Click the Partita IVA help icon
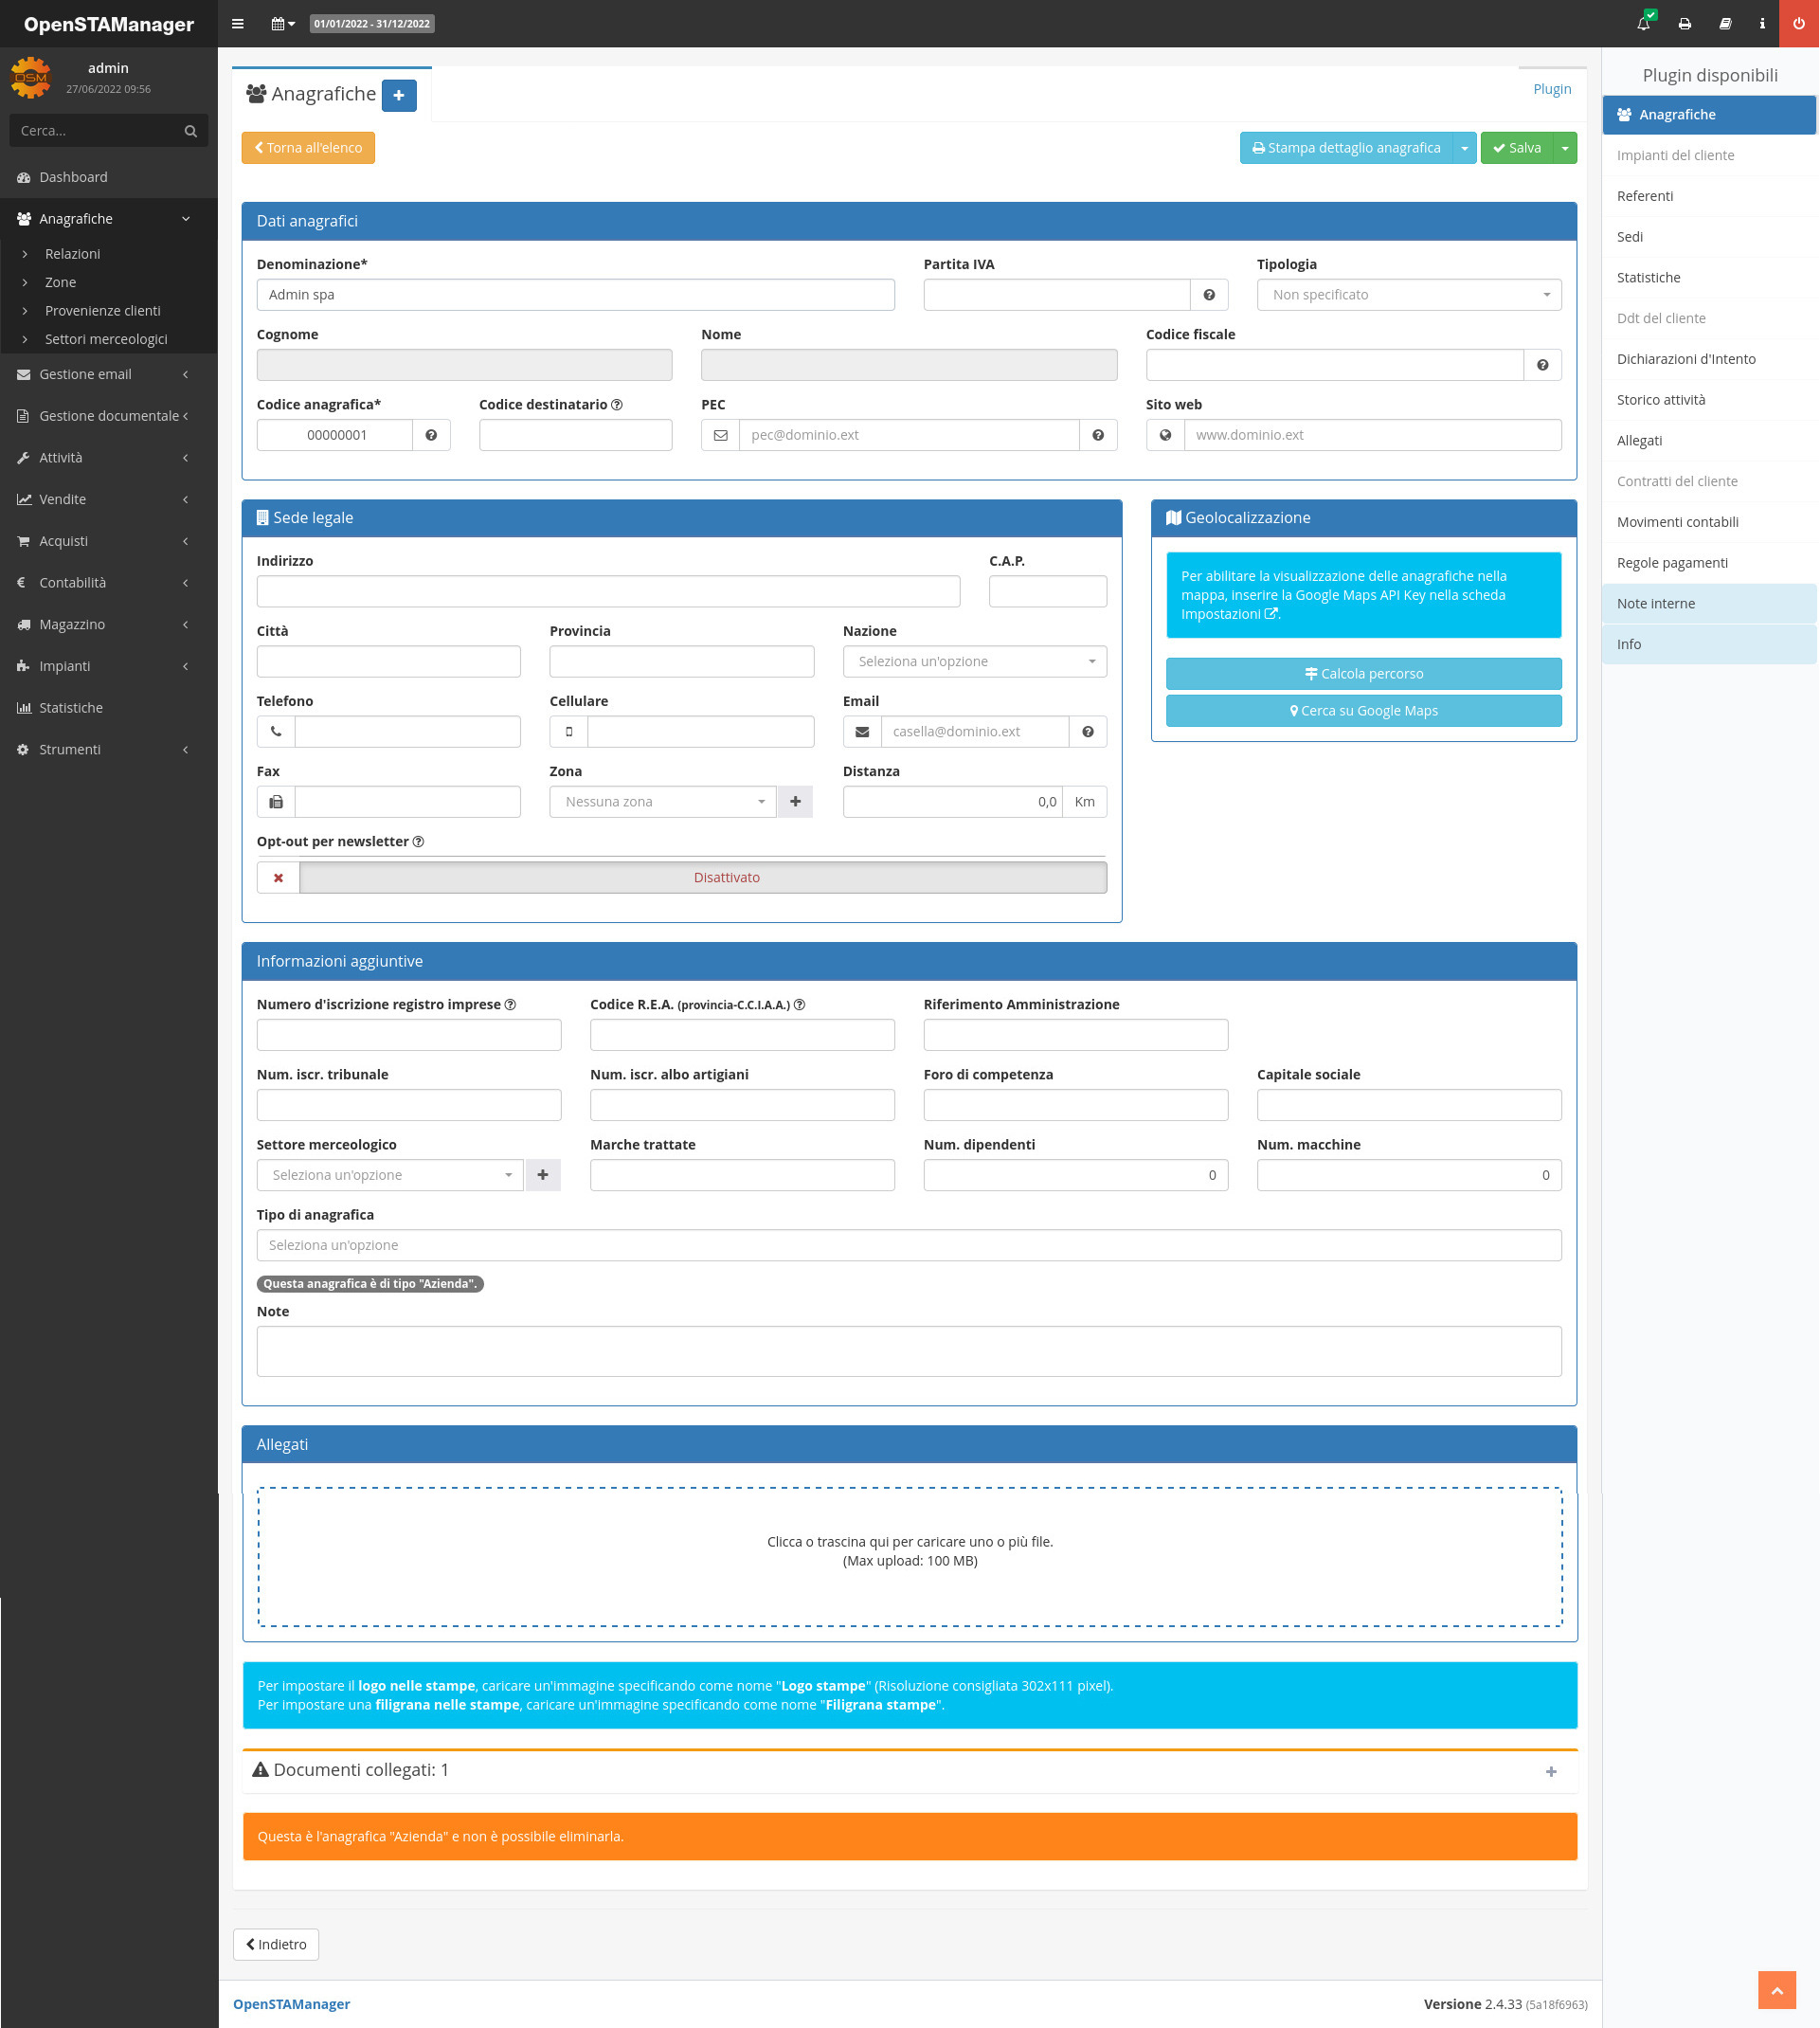1820x2028 pixels. click(1209, 295)
